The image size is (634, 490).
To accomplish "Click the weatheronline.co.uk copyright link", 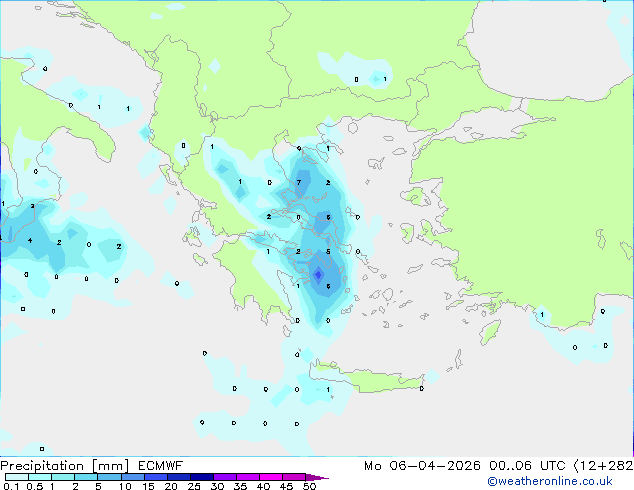I will point(549,481).
